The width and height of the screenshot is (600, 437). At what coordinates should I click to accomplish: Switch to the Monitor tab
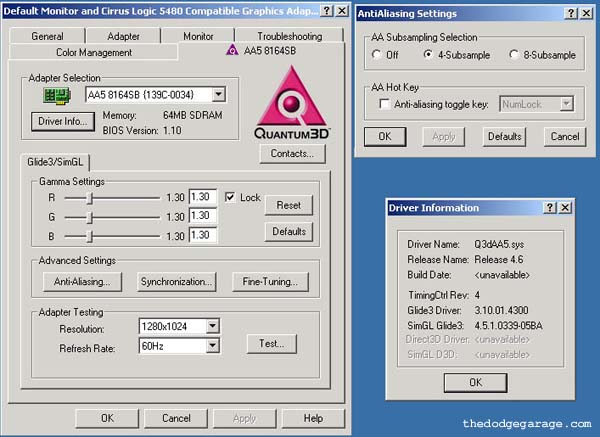(x=198, y=36)
